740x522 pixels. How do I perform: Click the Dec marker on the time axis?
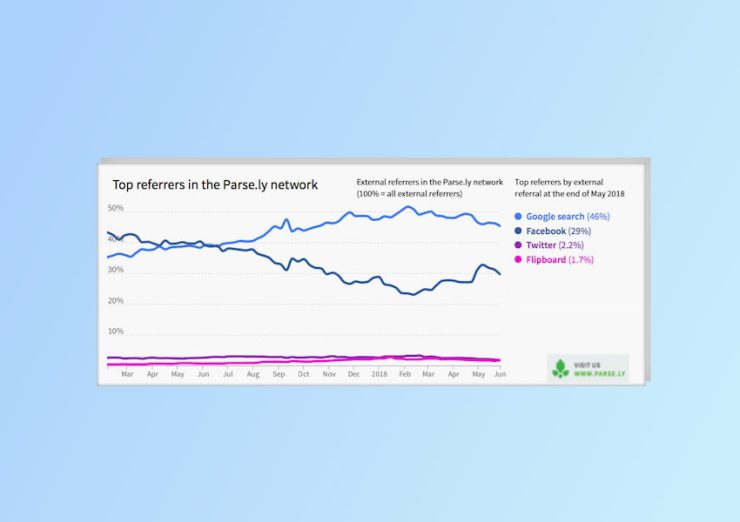pyautogui.click(x=354, y=374)
